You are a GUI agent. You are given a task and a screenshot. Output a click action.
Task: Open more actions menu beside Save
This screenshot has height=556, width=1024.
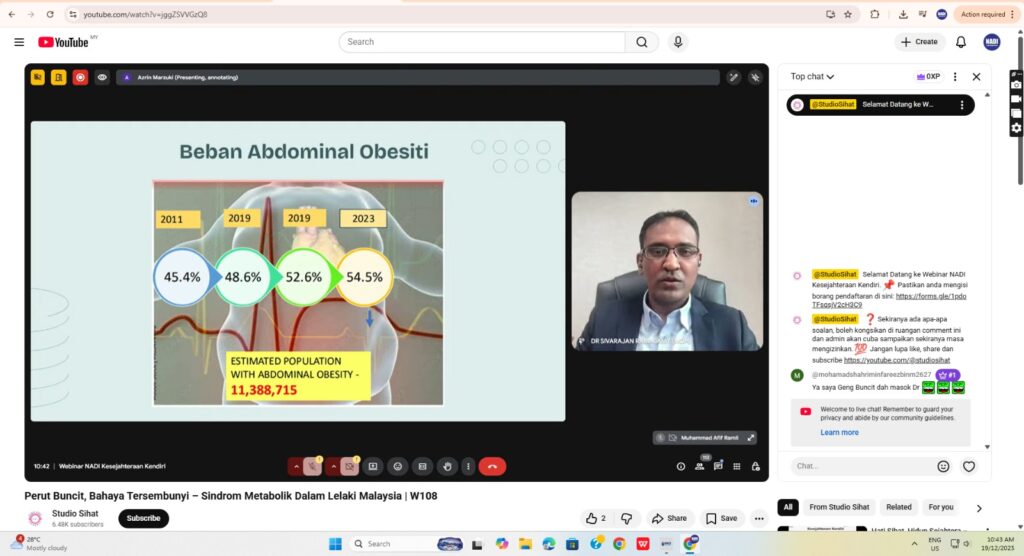coord(759,518)
